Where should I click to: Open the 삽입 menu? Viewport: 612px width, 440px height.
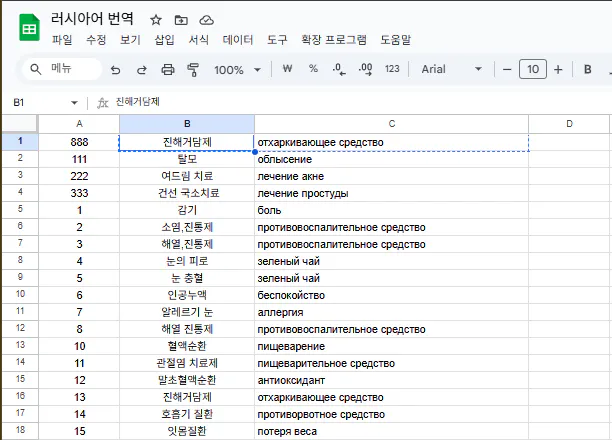coord(164,39)
